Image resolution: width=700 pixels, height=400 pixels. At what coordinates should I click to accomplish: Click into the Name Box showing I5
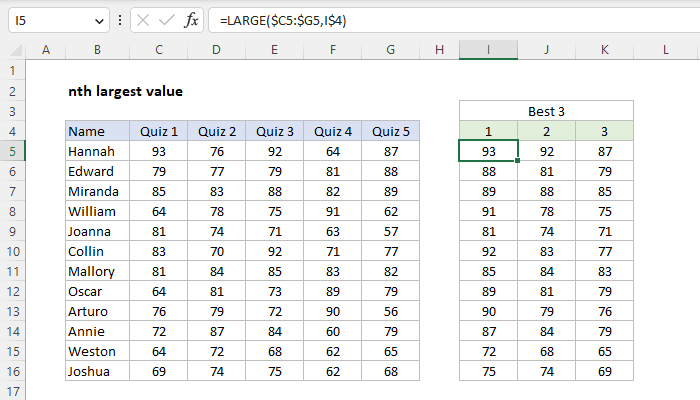(x=48, y=20)
